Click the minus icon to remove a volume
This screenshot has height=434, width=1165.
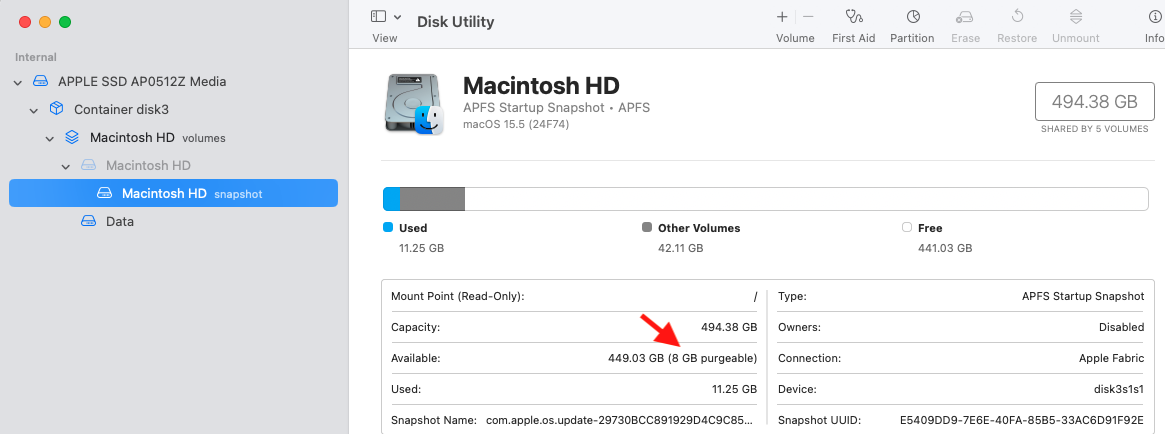pos(808,16)
